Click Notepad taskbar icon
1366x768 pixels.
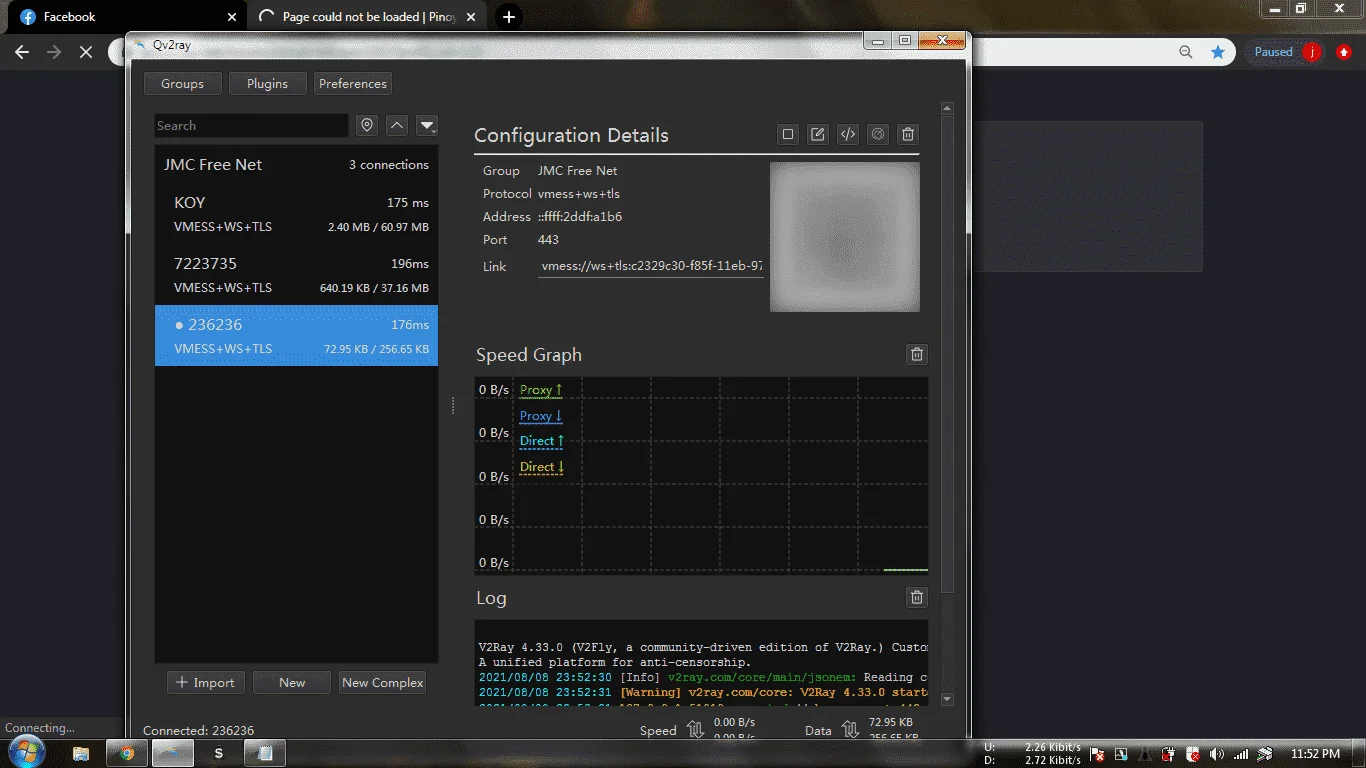tap(265, 753)
